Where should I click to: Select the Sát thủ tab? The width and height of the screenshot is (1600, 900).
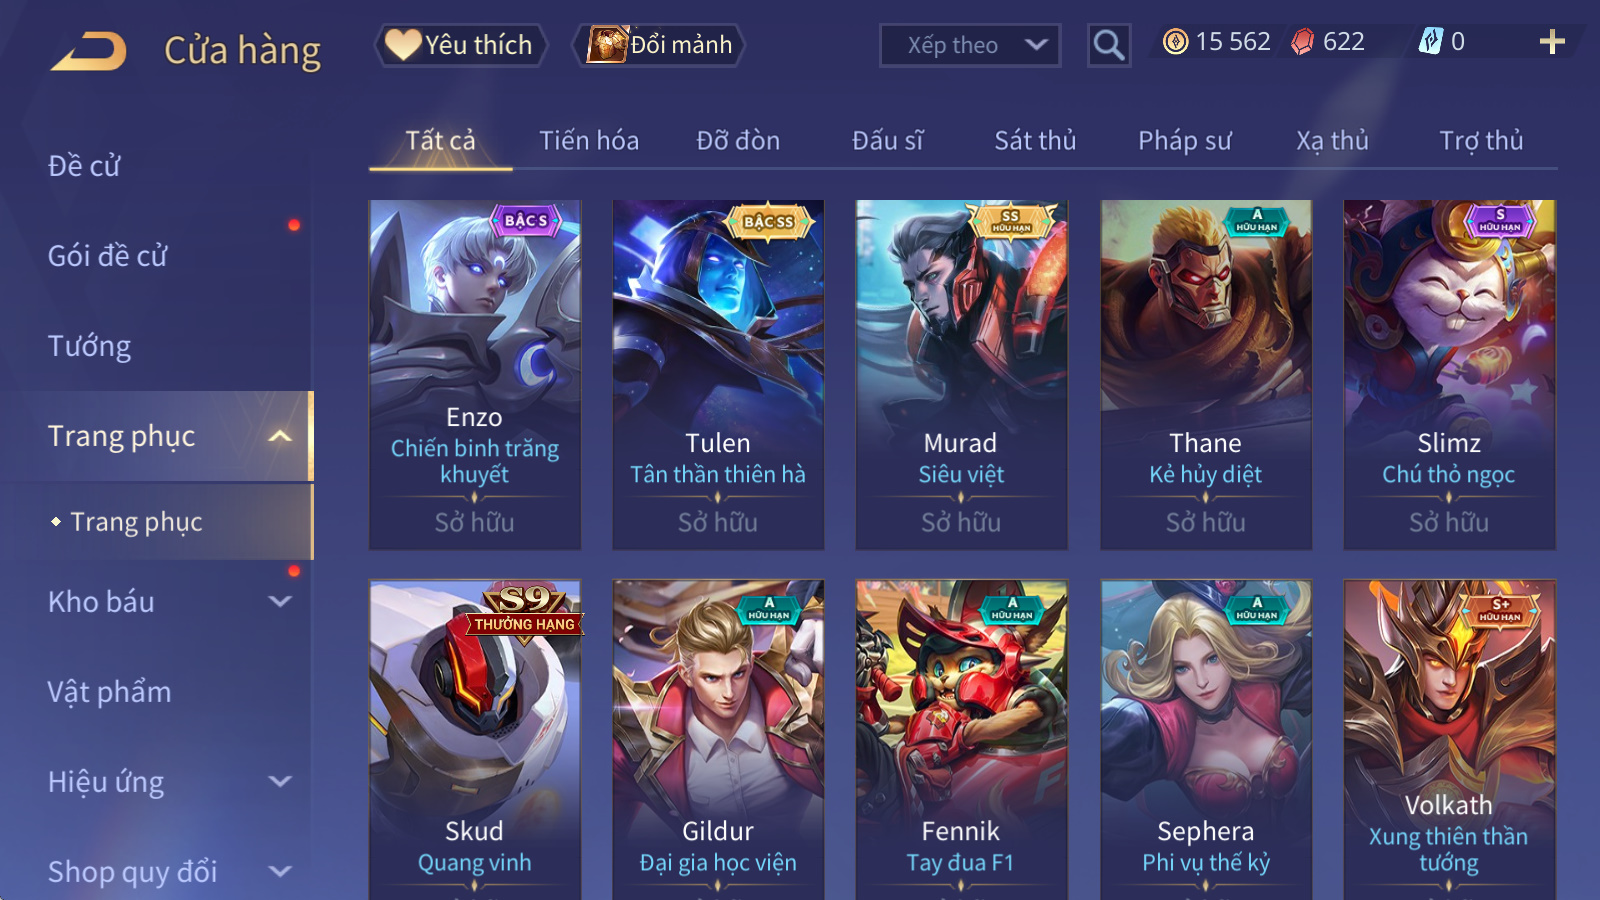point(1035,141)
